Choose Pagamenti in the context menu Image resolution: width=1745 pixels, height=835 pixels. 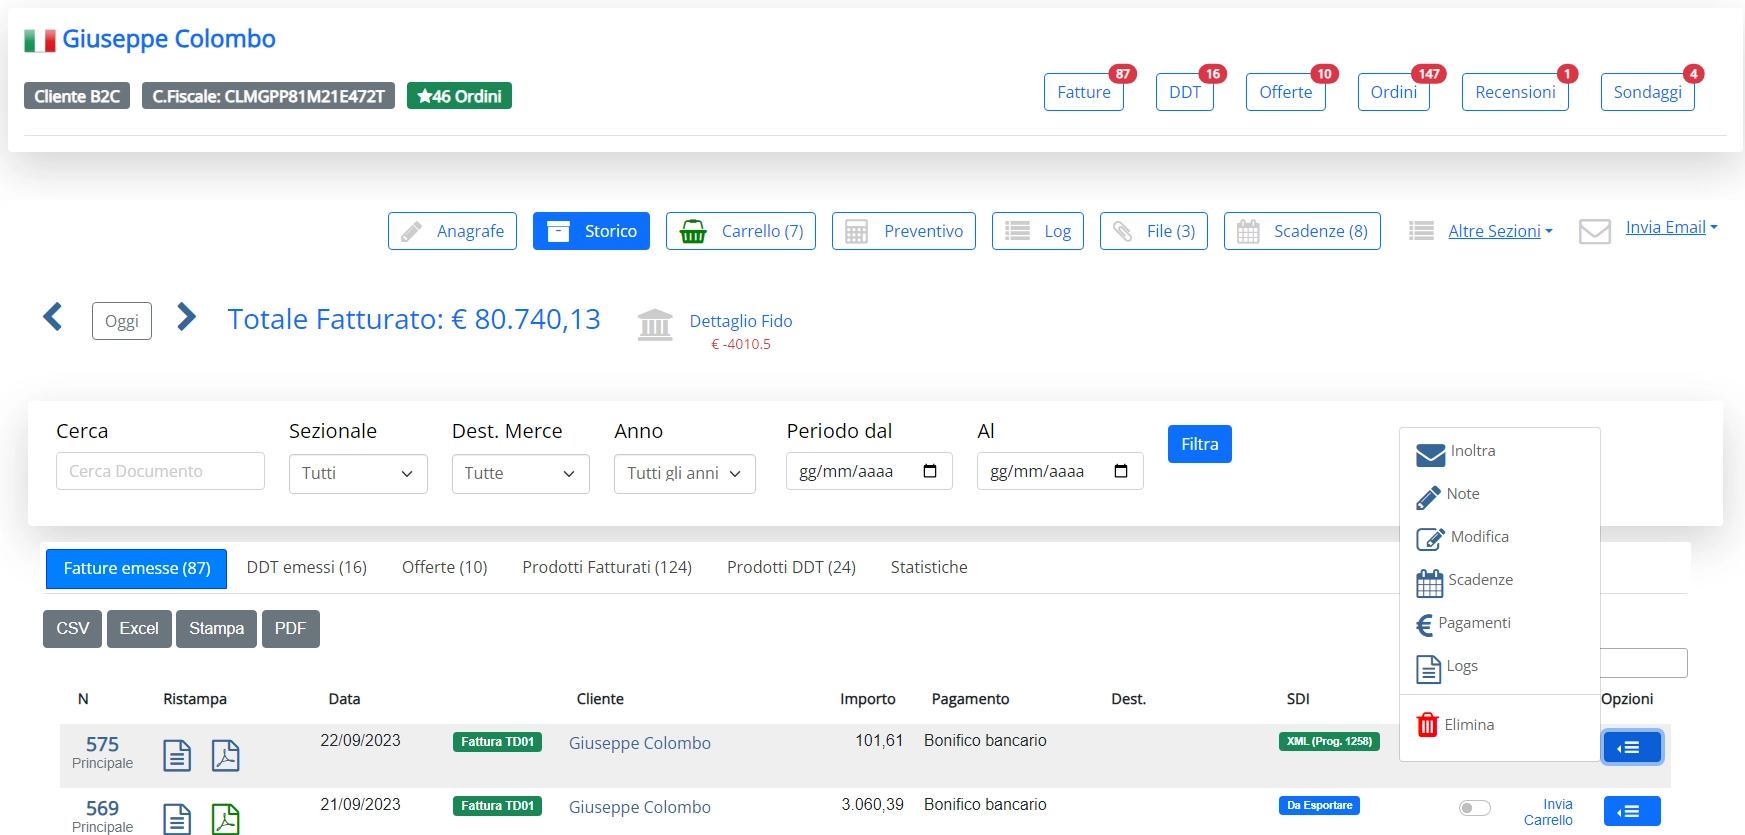tap(1473, 623)
